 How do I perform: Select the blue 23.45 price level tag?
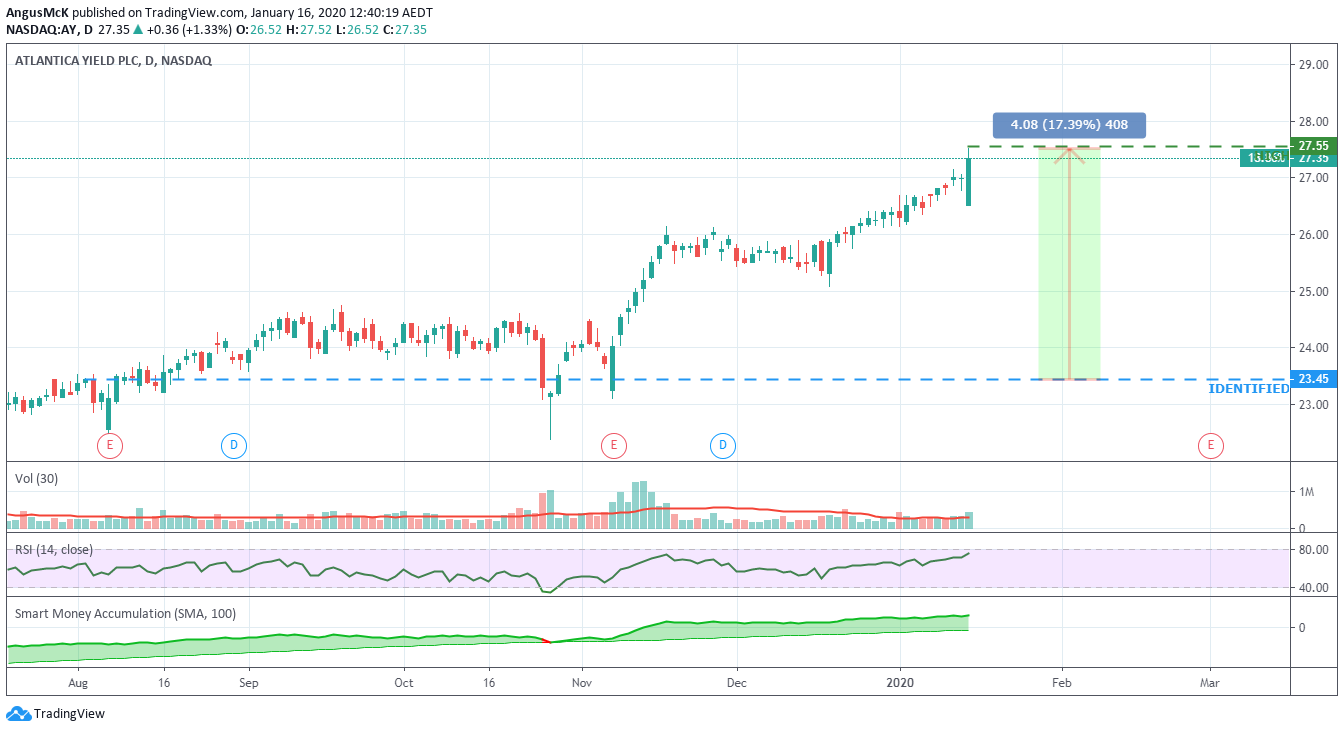coord(1313,379)
